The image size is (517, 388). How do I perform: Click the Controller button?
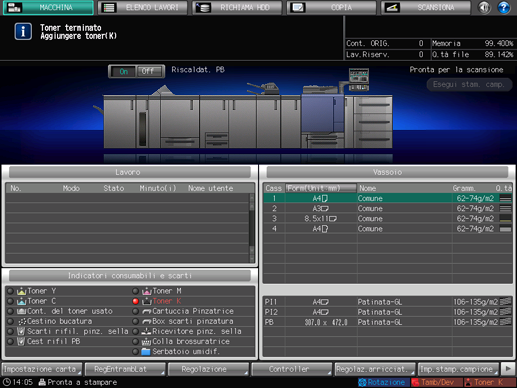coord(291,369)
